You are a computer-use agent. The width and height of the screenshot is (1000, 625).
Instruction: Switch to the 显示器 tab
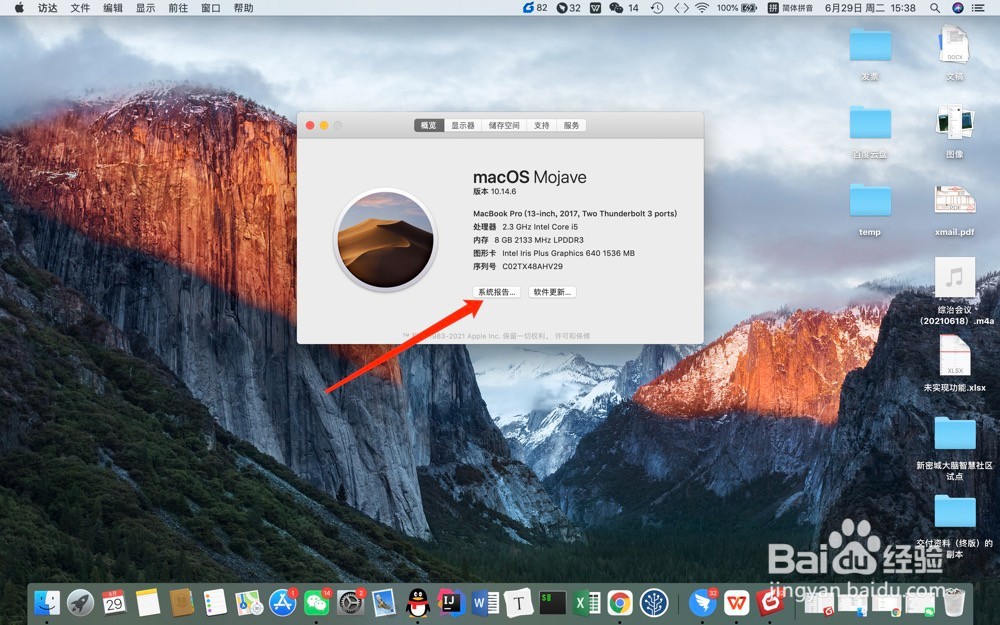click(463, 126)
